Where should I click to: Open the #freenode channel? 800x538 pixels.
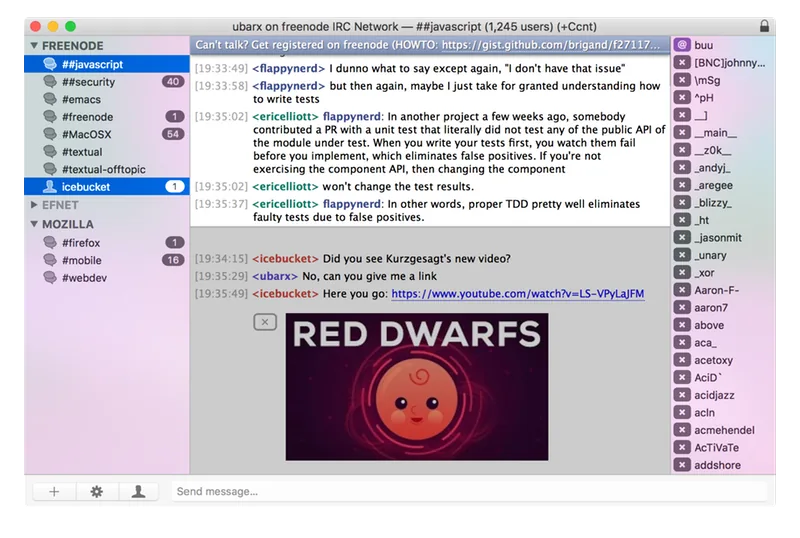(x=107, y=117)
